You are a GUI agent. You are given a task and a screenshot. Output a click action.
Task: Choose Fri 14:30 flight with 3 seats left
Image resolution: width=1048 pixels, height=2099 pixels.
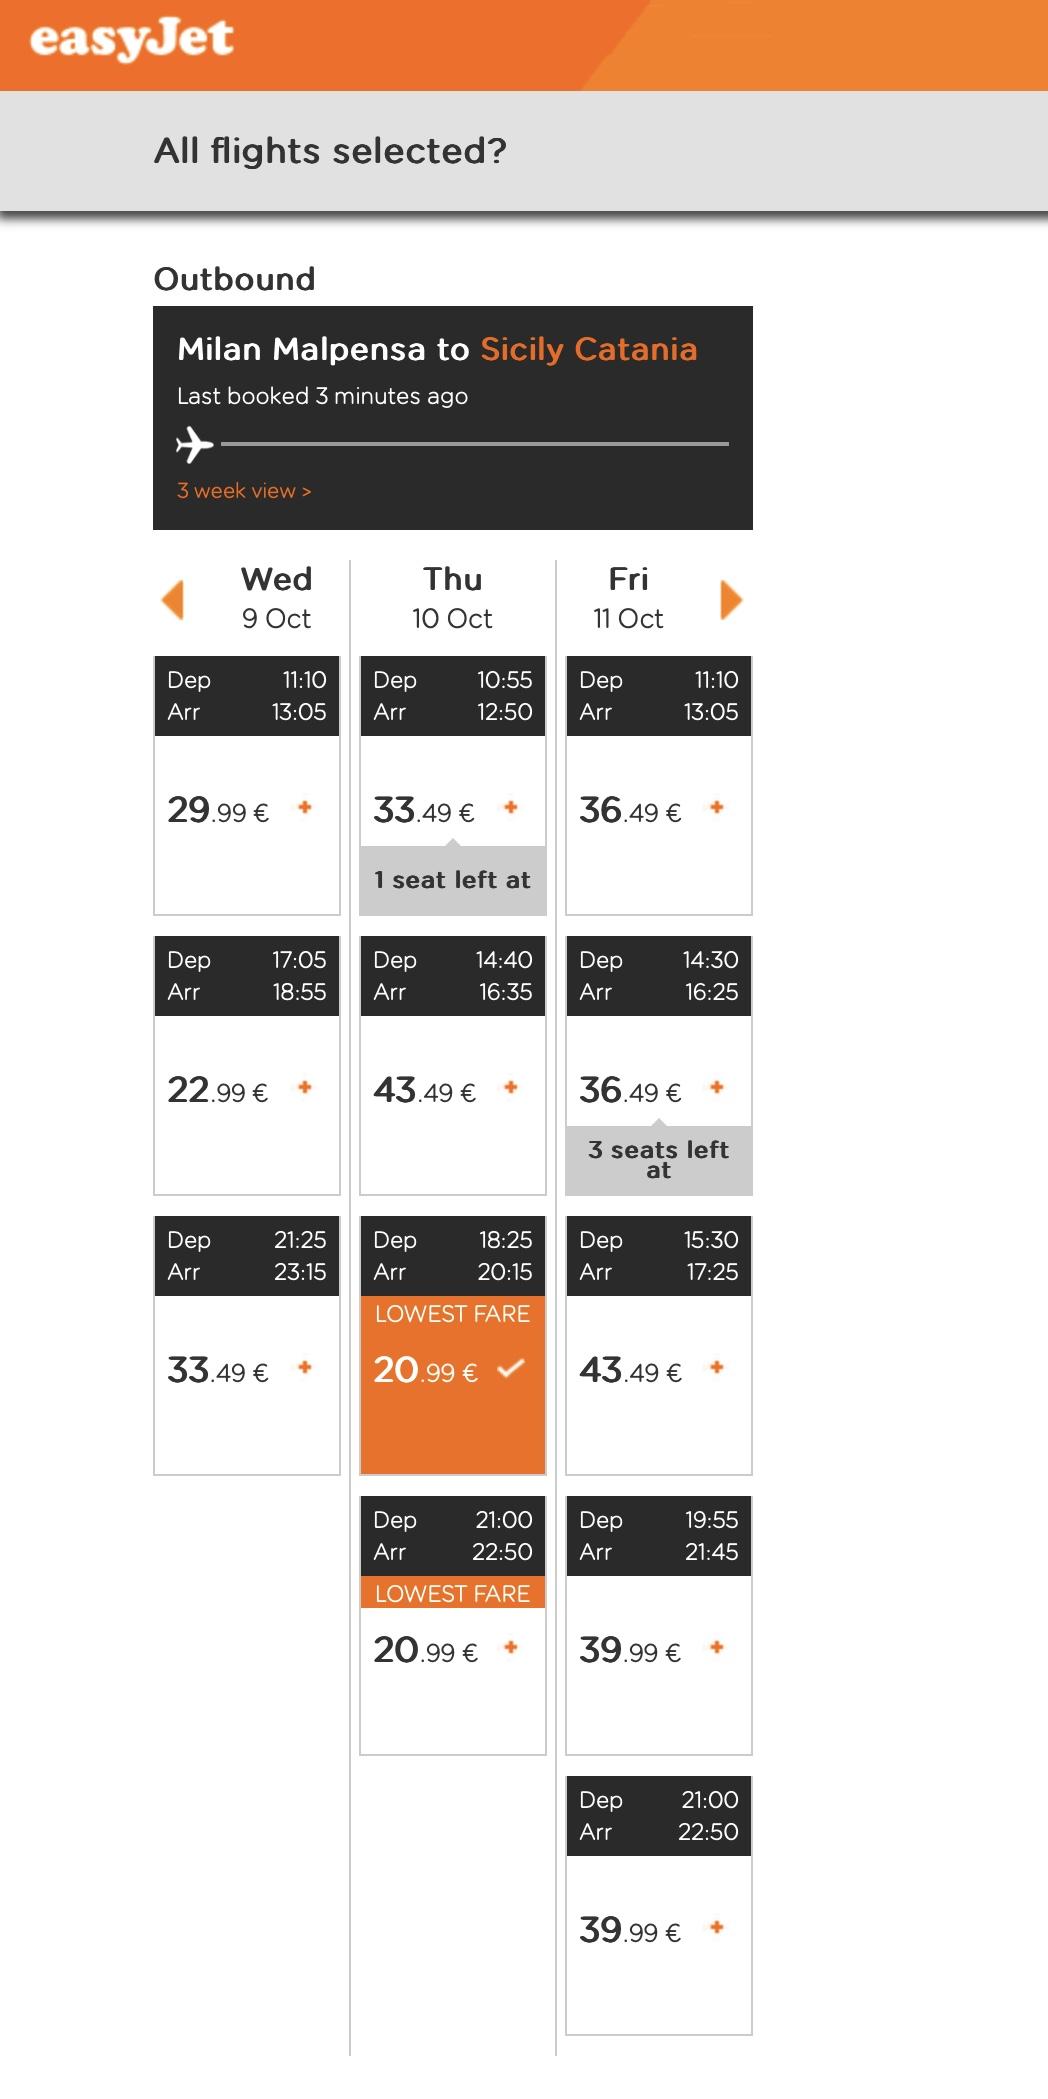(x=659, y=1065)
